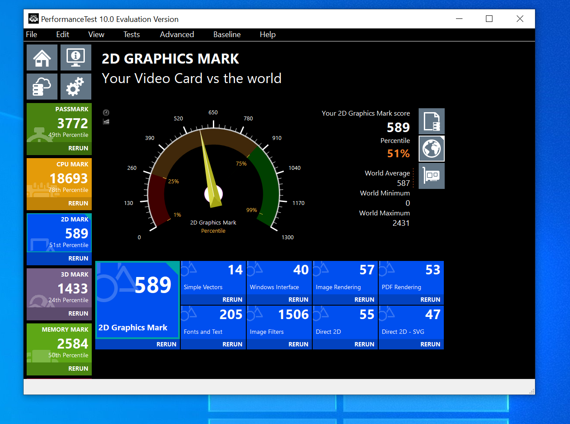Select the 3D Mark 1433 tile
Viewport: 570px width, 424px height.
tap(59, 288)
